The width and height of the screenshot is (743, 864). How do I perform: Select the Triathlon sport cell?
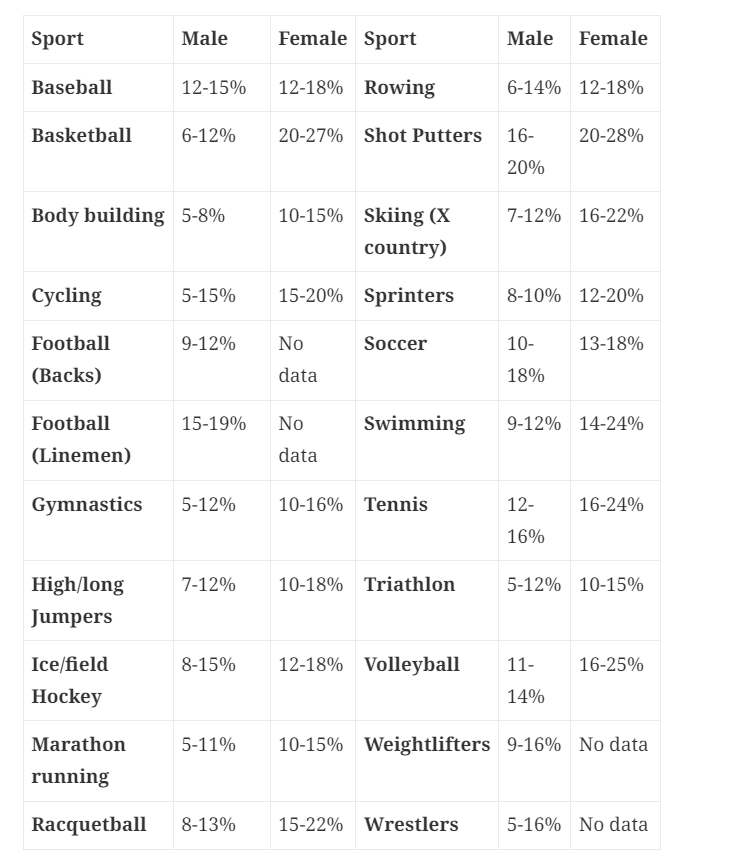pyautogui.click(x=409, y=584)
